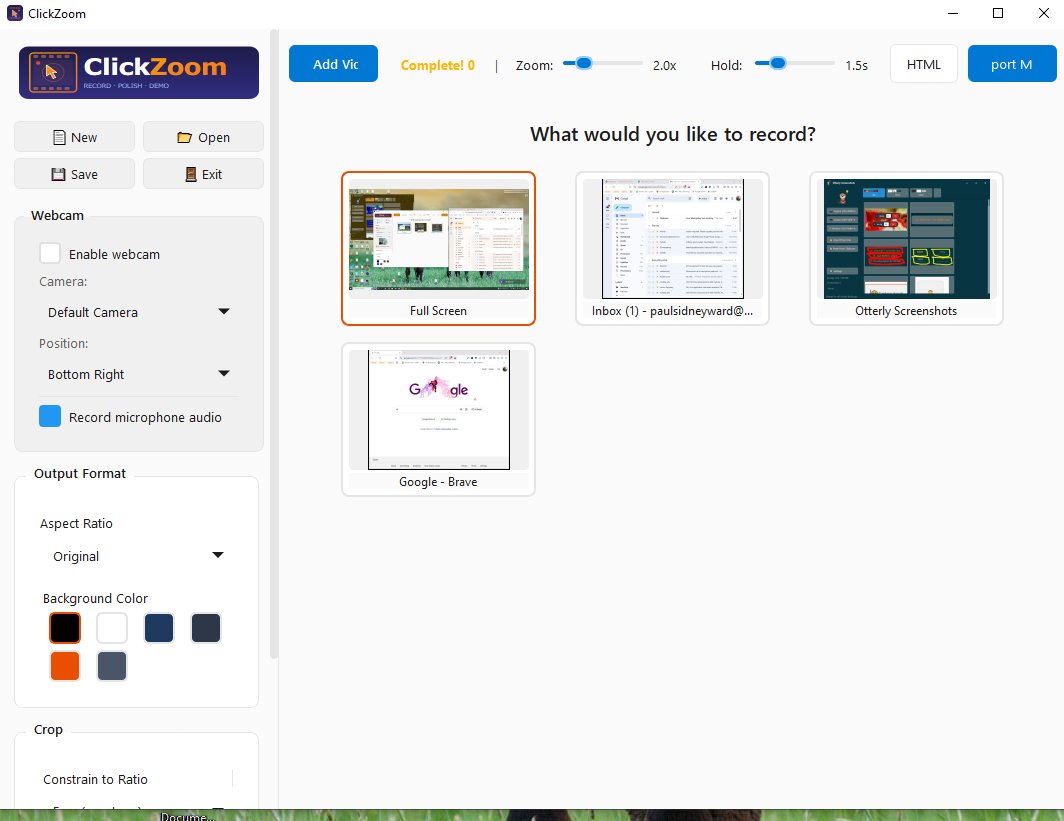Viewport: 1064px width, 821px height.
Task: Click the Open folder icon
Action: 184,136
